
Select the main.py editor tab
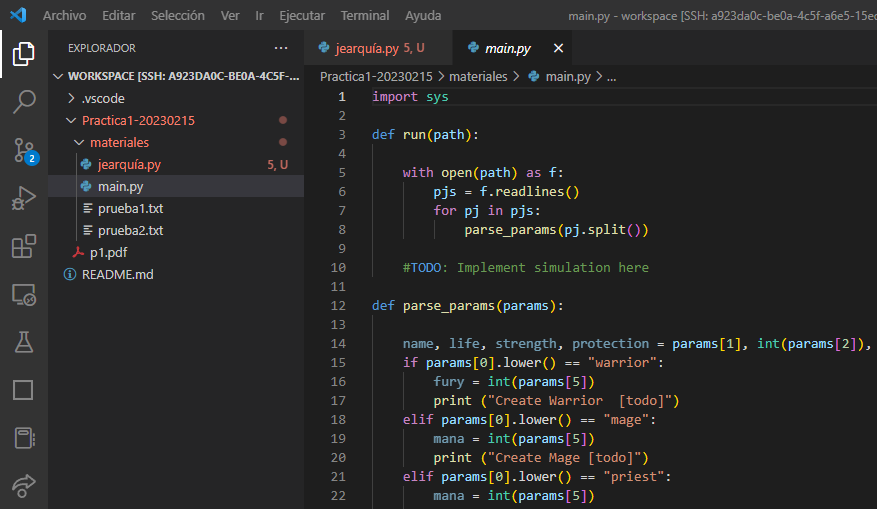pyautogui.click(x=512, y=48)
